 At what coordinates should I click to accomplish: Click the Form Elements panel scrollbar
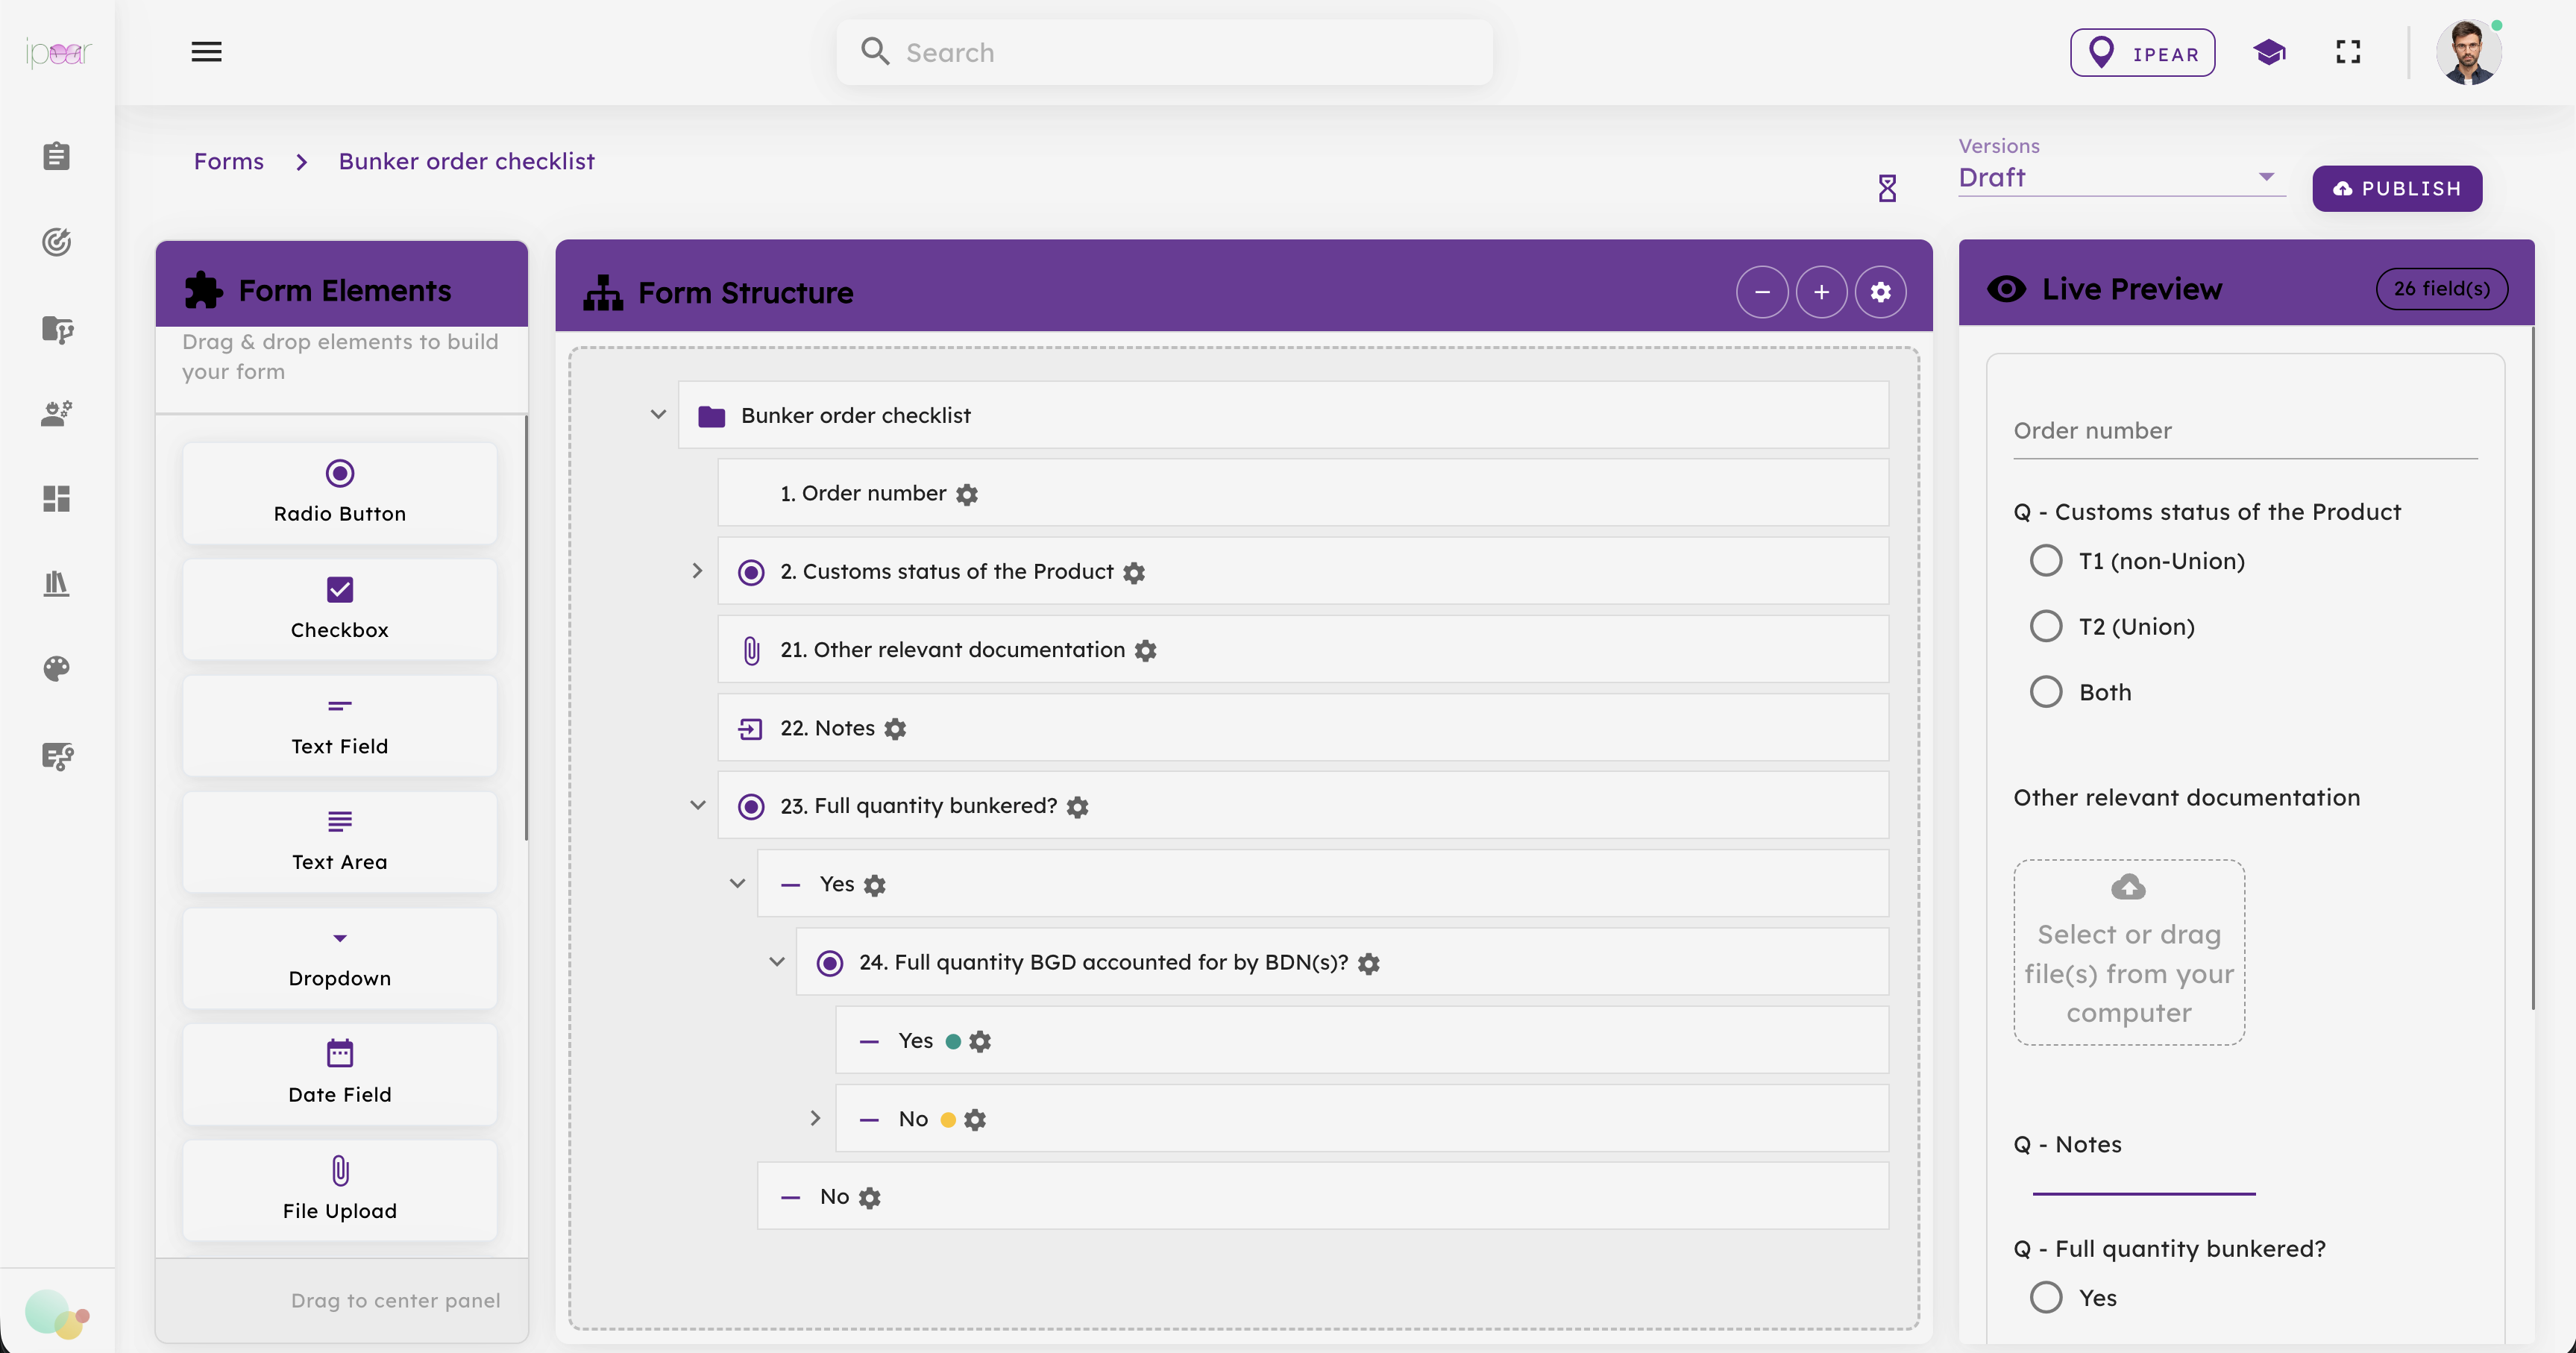click(x=525, y=628)
